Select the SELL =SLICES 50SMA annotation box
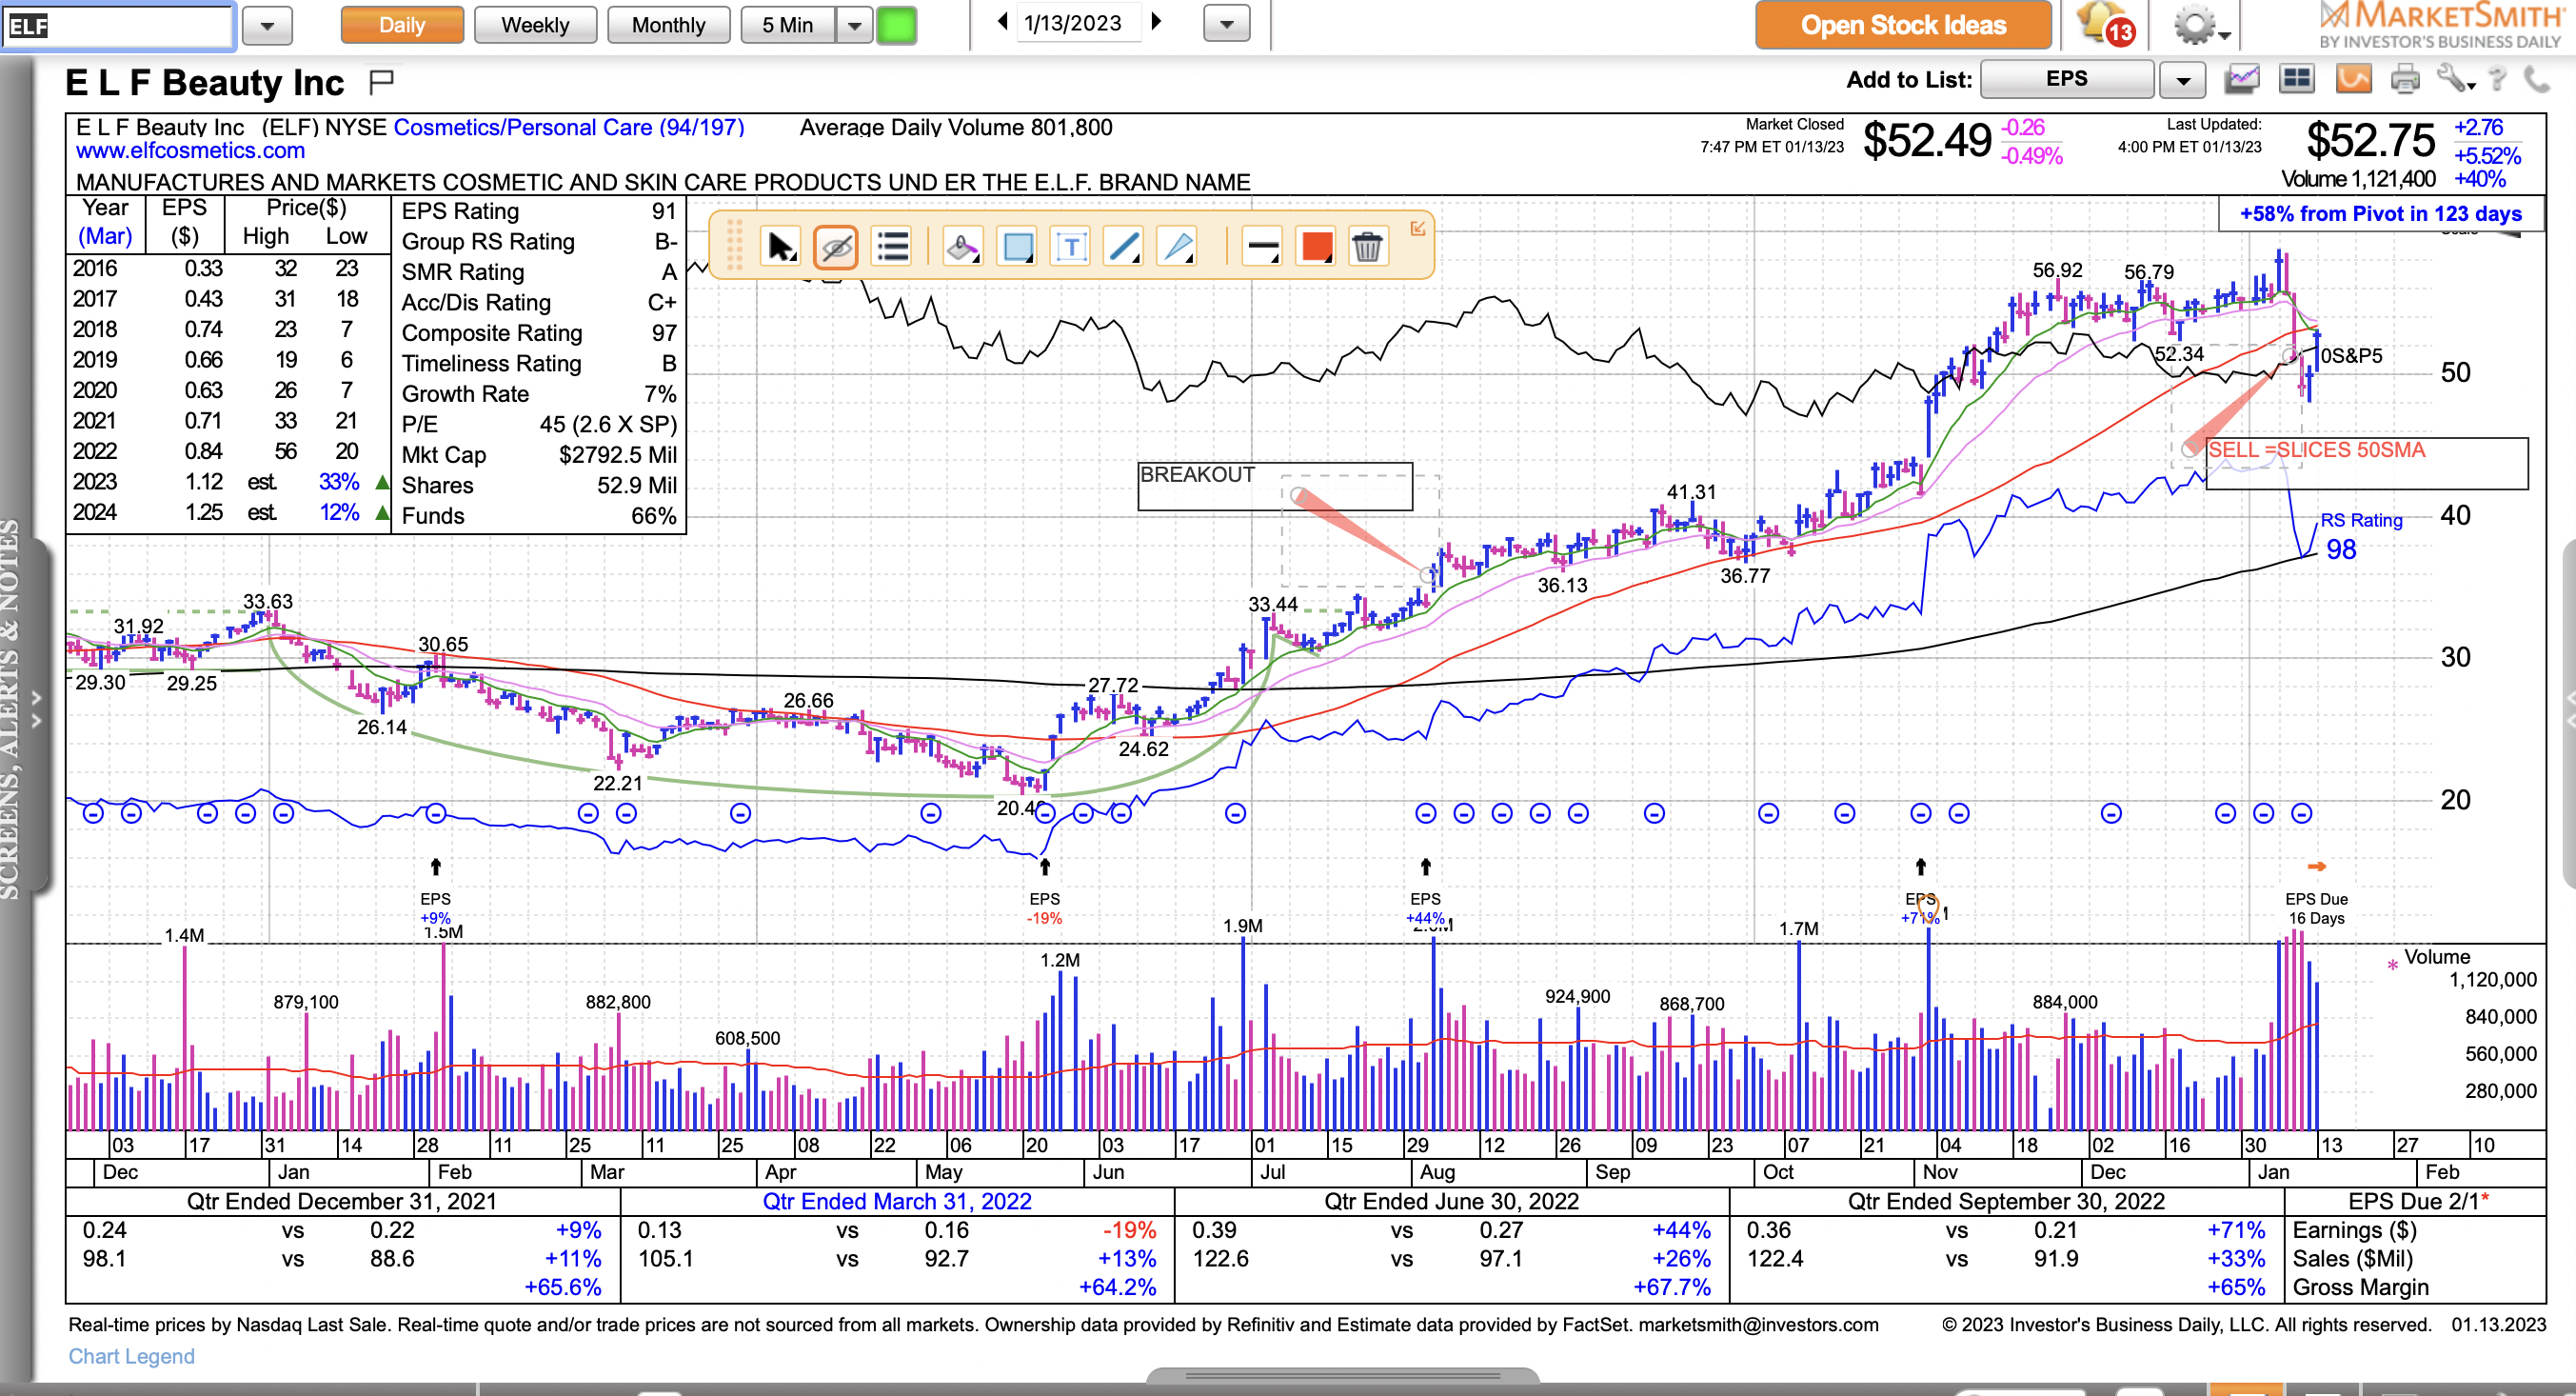Screen dimensions: 2576x1396 (2366, 463)
